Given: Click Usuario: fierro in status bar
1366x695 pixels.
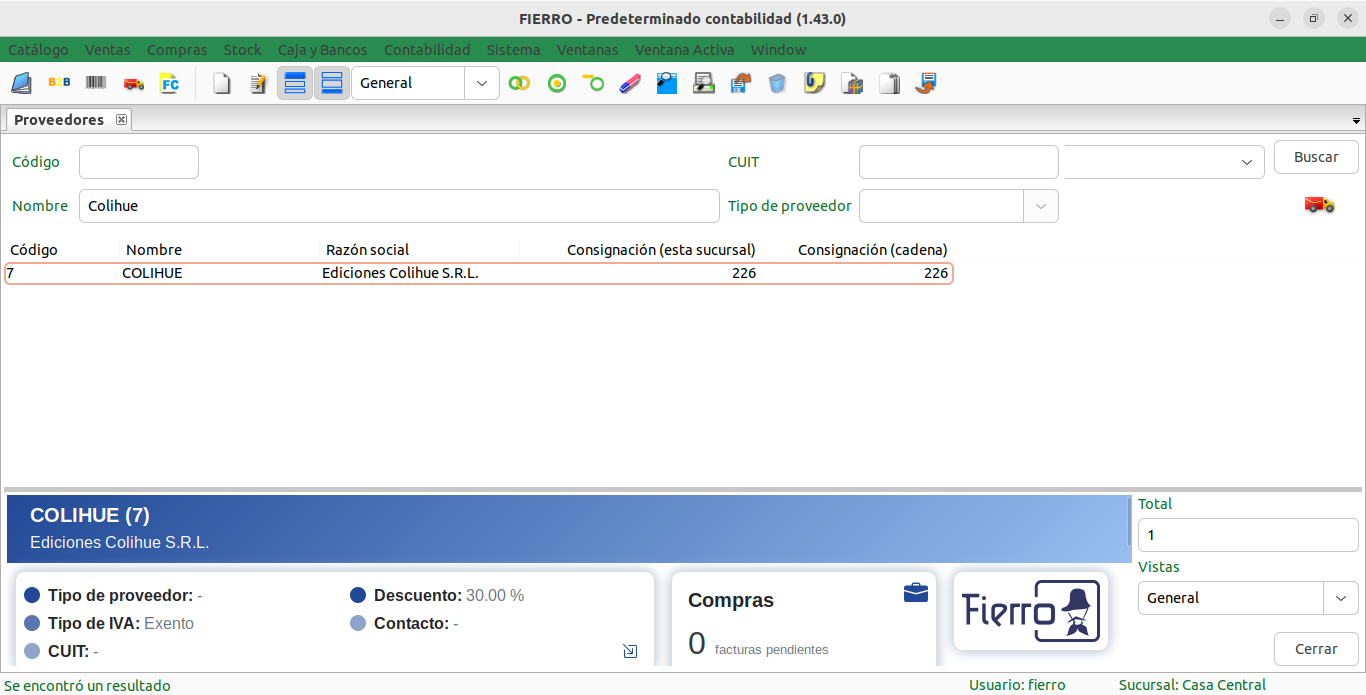Looking at the screenshot, I should point(1017,685).
